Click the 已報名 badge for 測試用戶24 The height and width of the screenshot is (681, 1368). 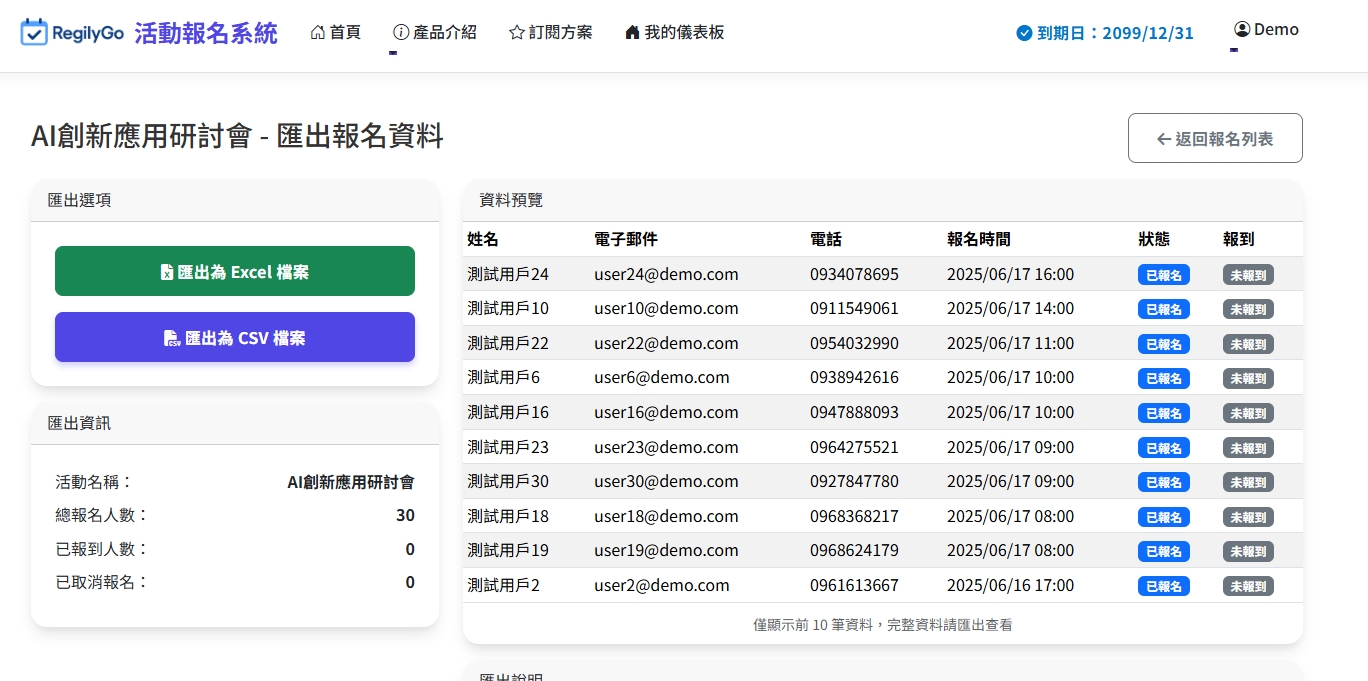click(x=1164, y=275)
